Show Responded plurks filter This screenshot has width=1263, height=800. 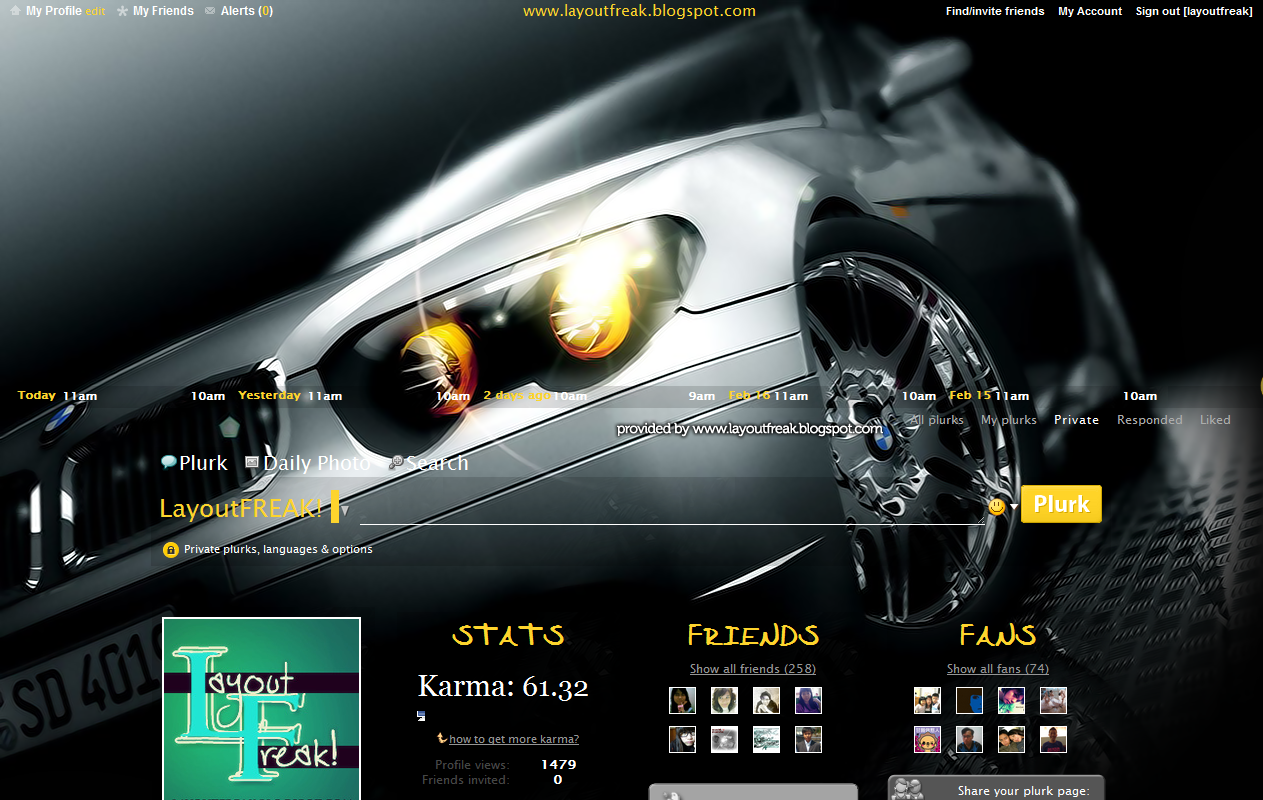tap(1150, 420)
